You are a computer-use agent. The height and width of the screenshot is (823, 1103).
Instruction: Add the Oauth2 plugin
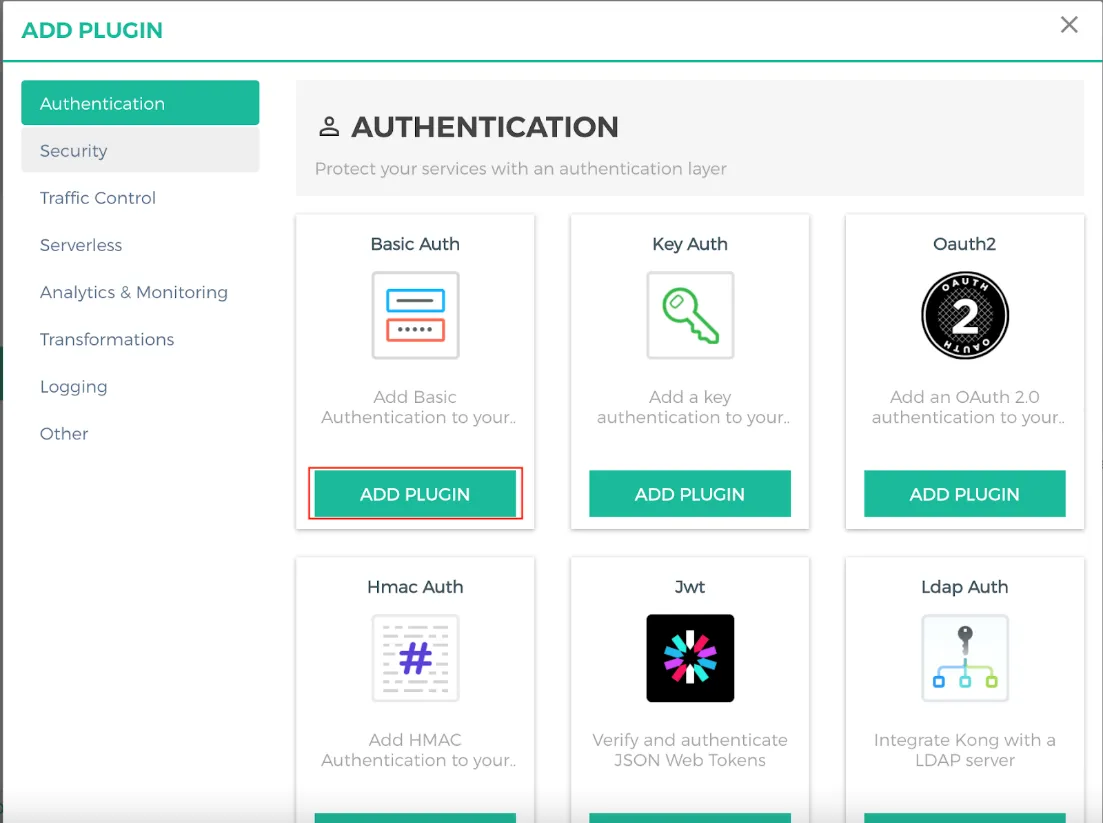pos(964,494)
